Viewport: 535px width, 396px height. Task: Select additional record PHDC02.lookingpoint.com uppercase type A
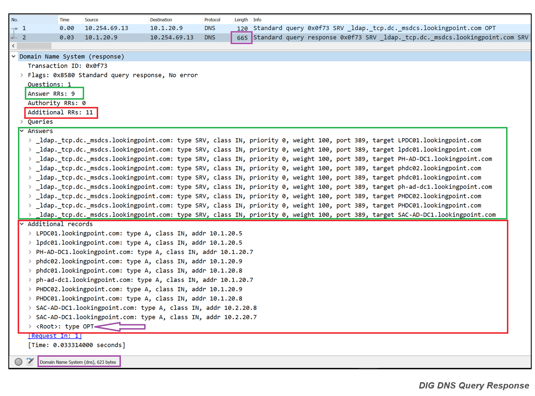coord(139,289)
